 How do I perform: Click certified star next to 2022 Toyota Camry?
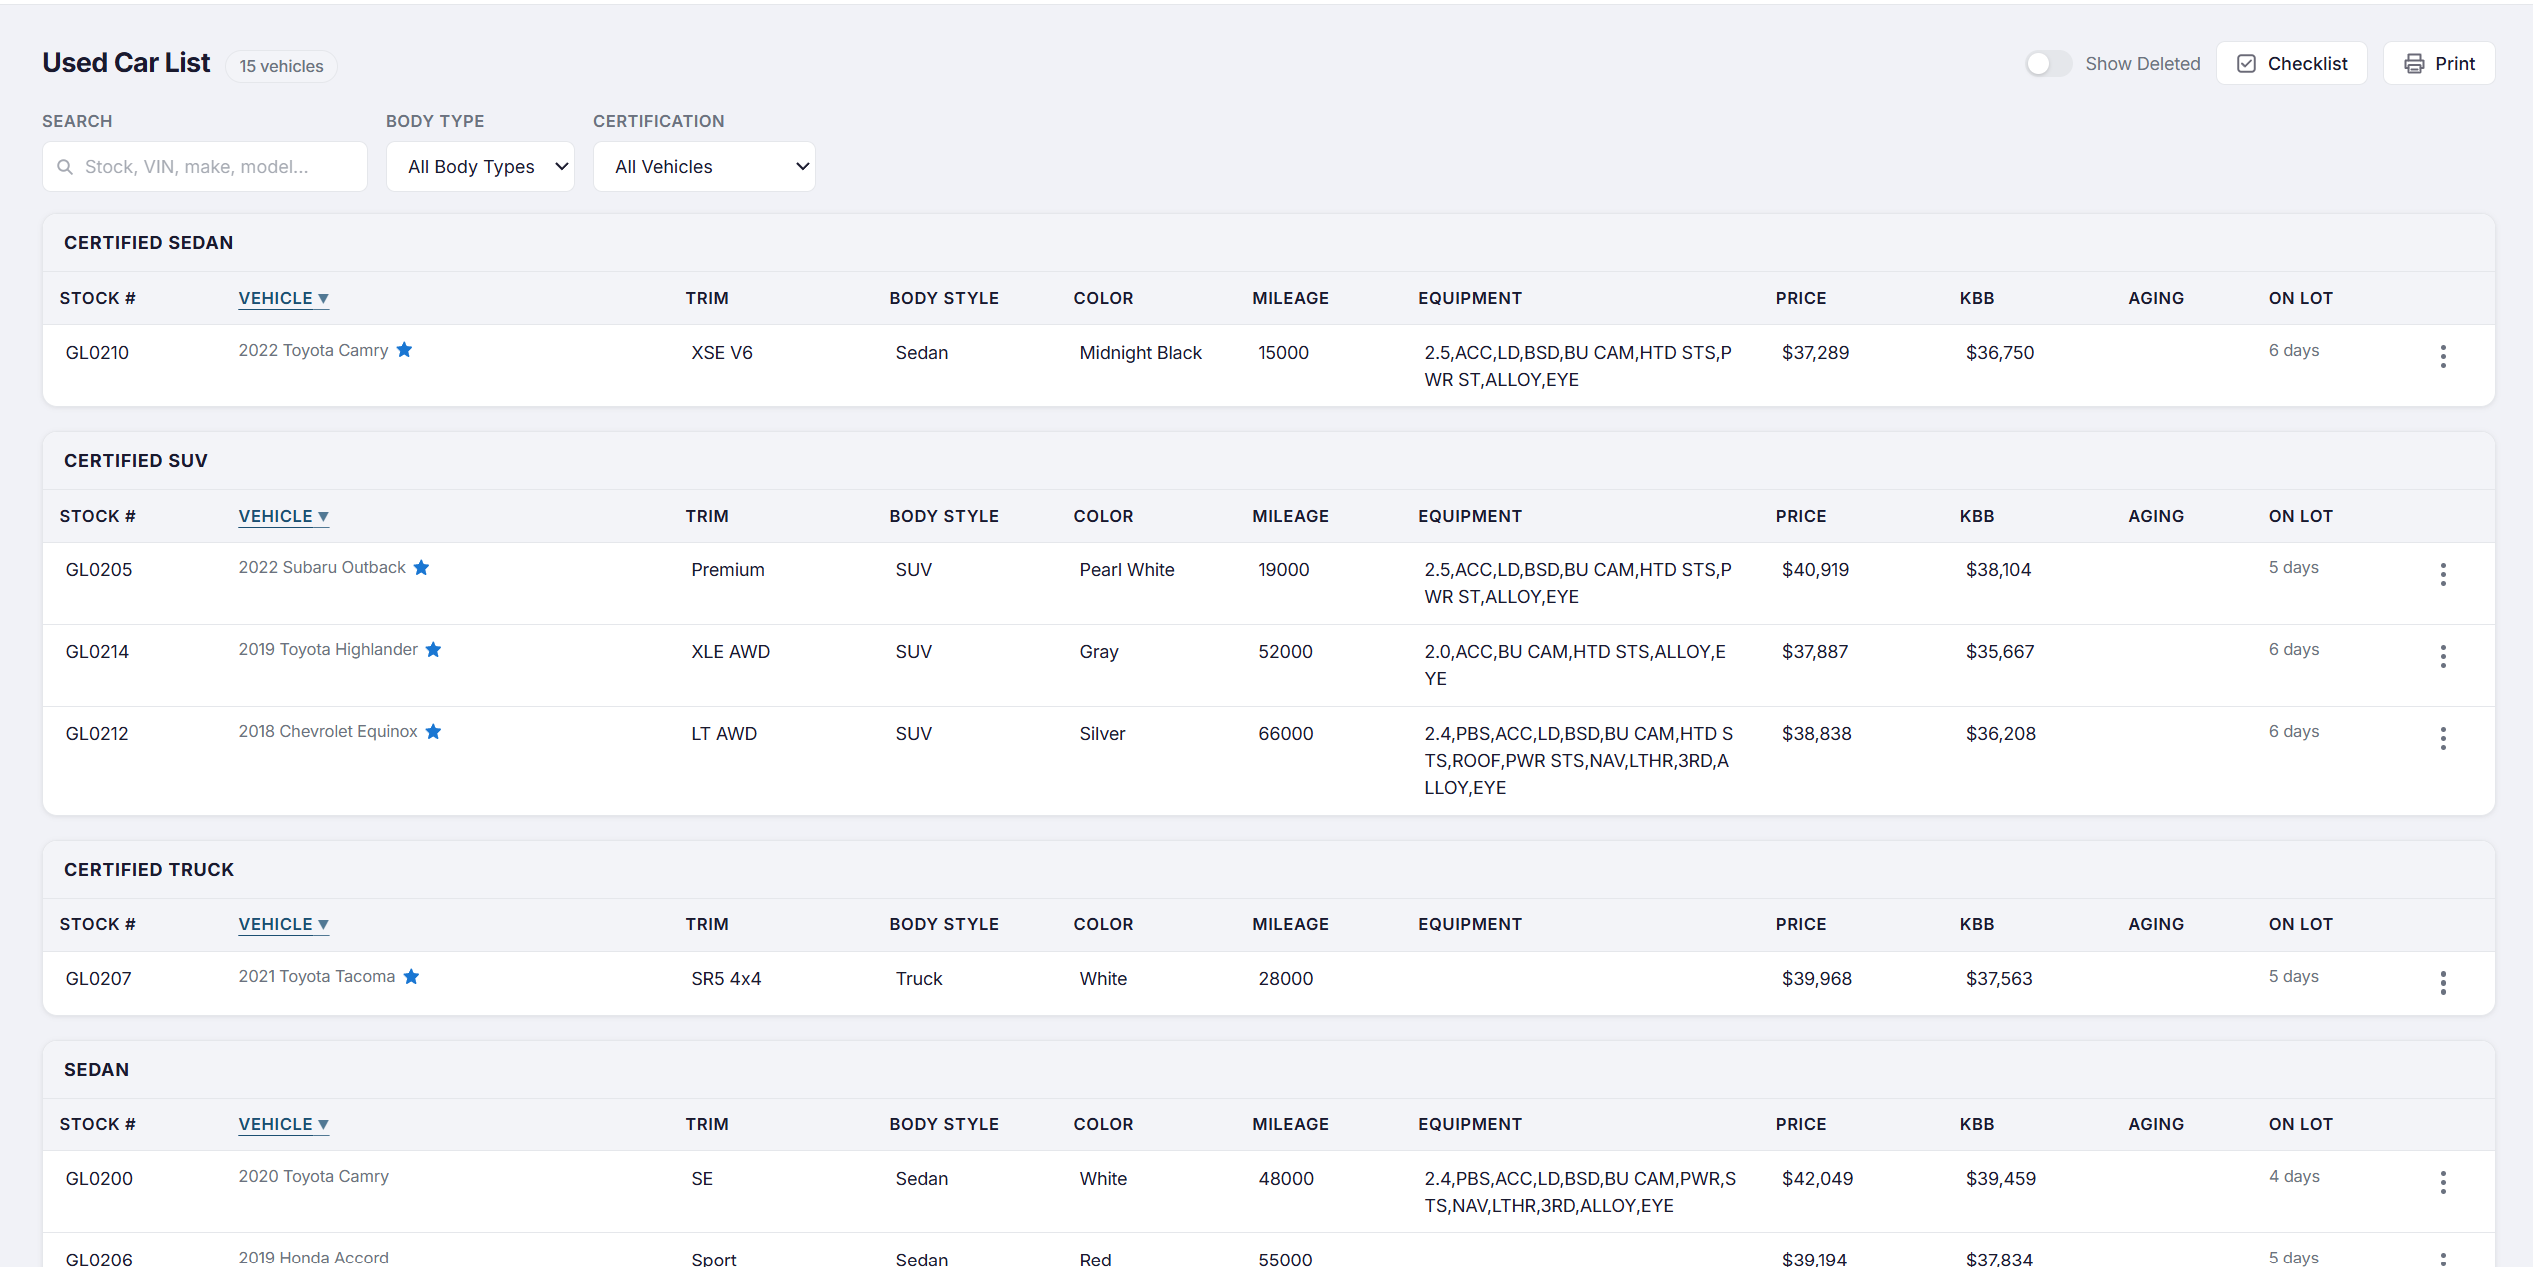tap(404, 350)
